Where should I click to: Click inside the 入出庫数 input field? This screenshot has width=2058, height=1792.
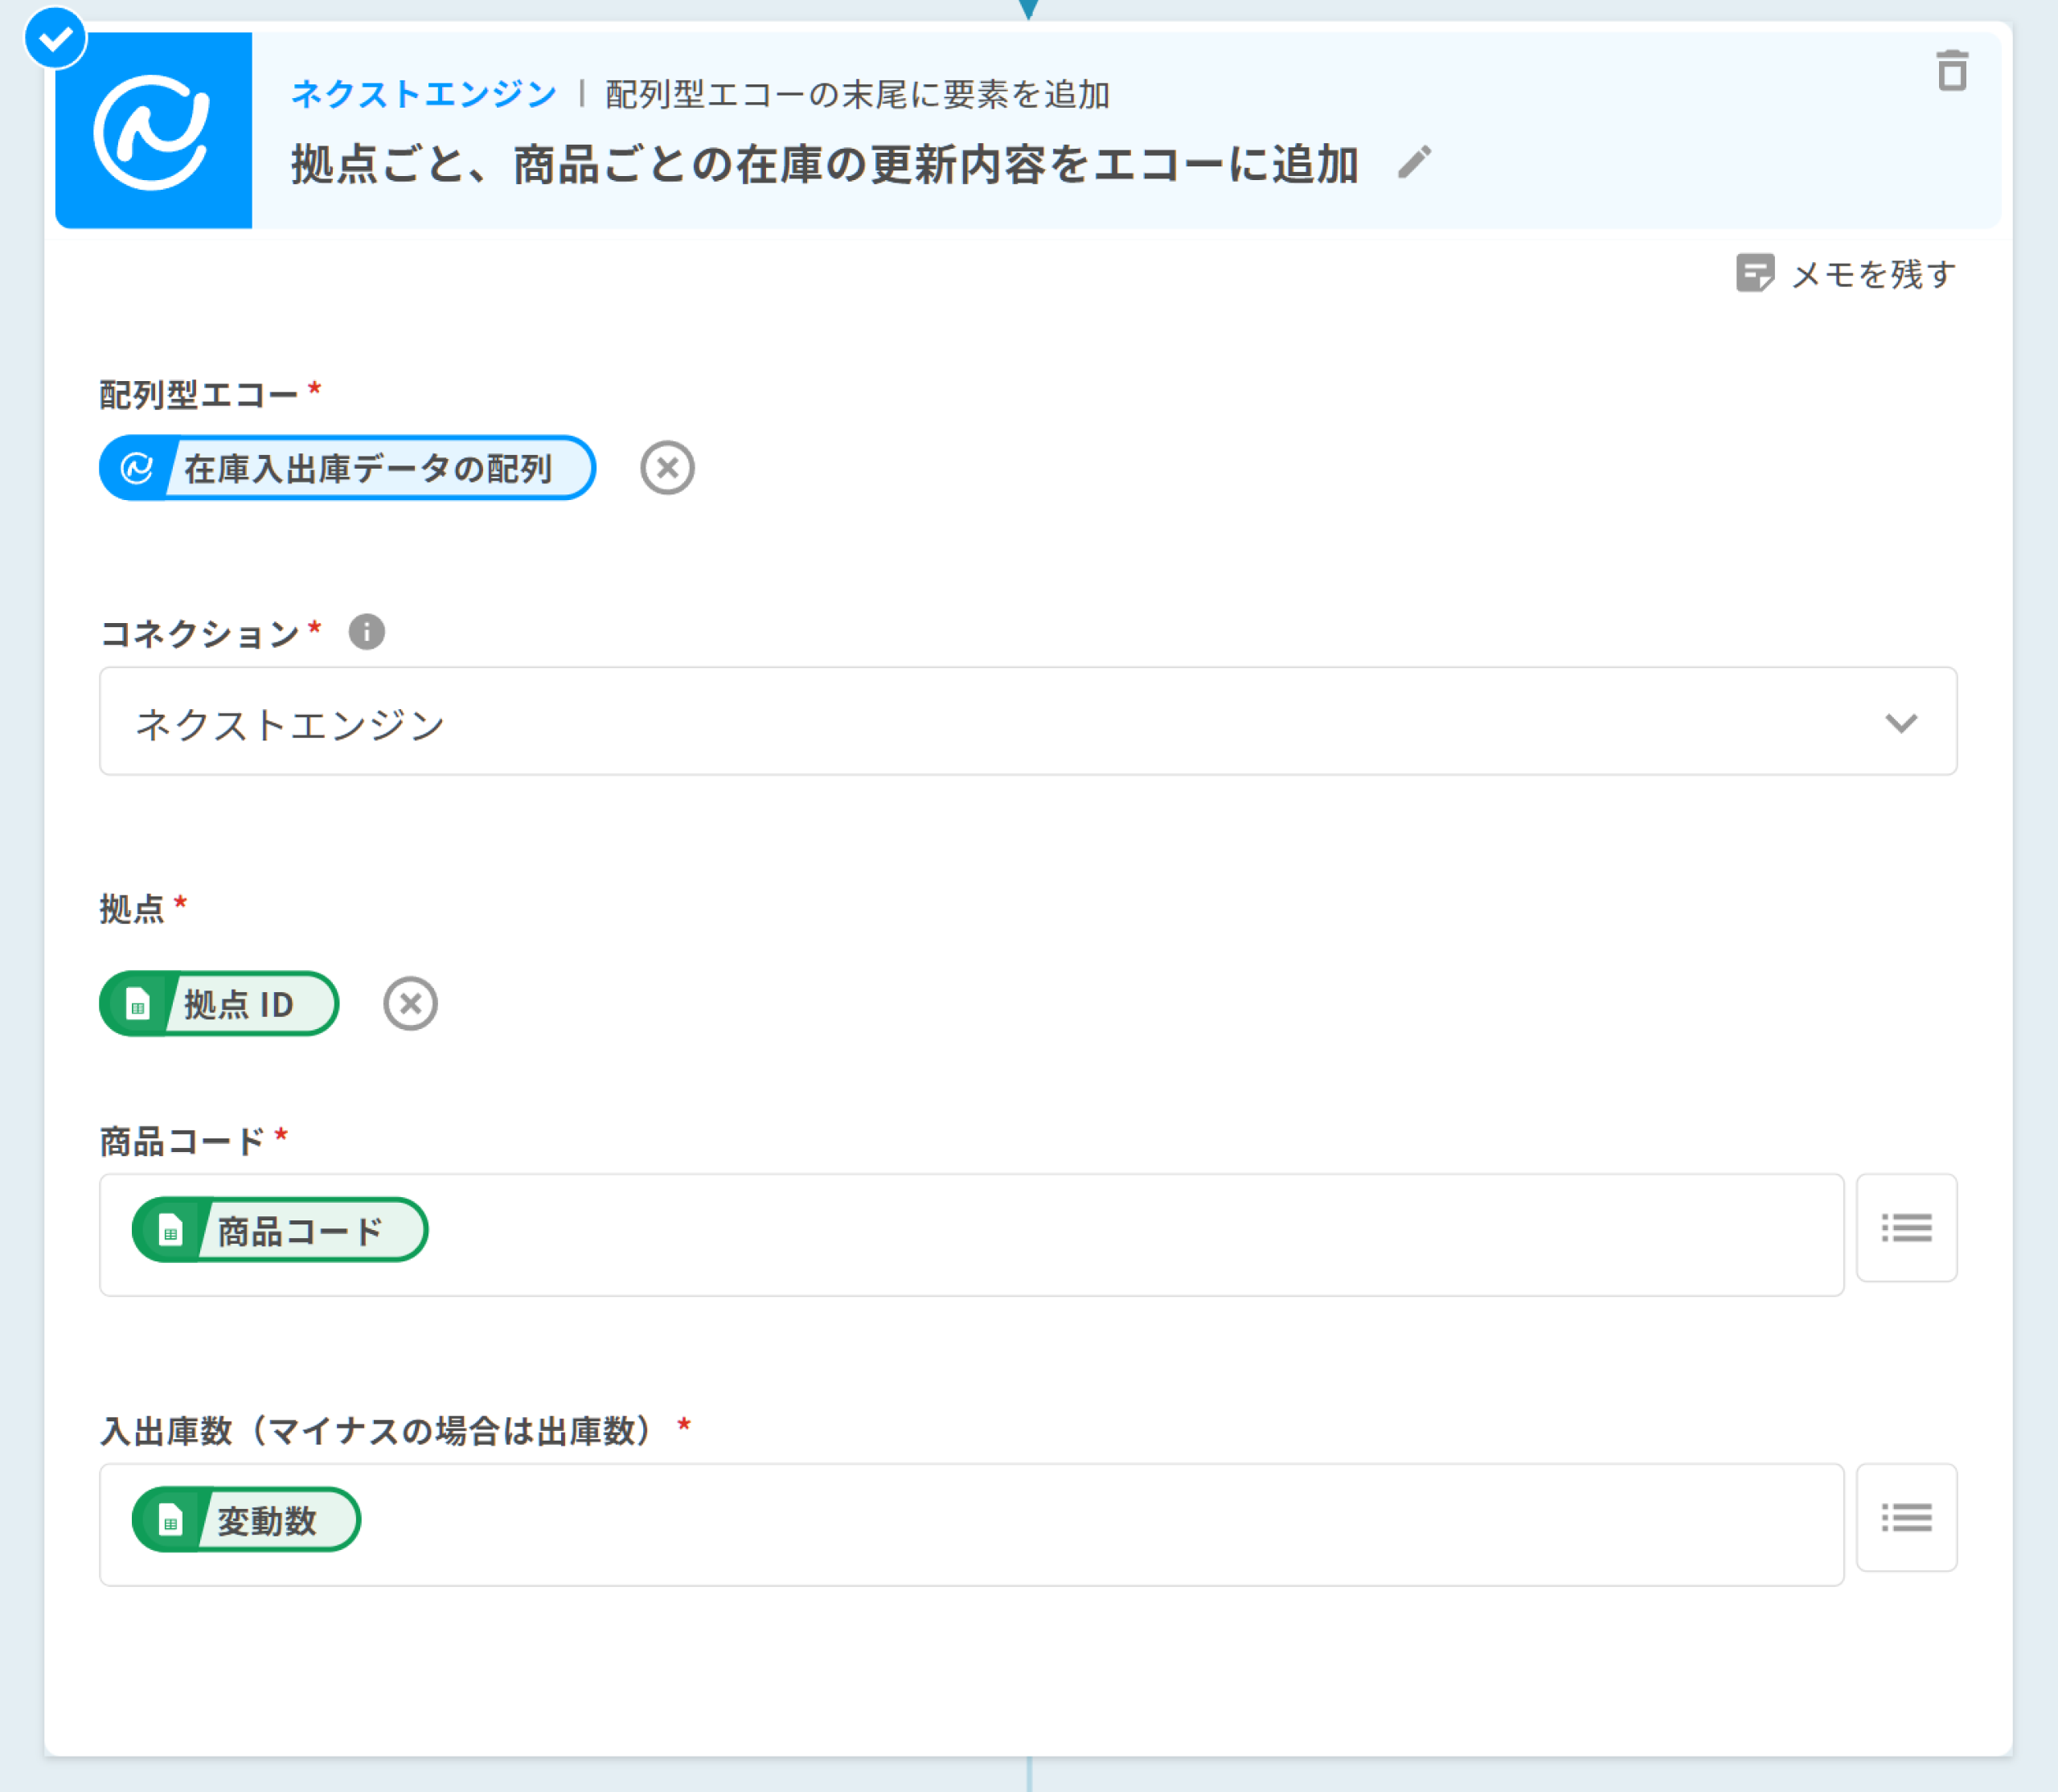1100,1524
